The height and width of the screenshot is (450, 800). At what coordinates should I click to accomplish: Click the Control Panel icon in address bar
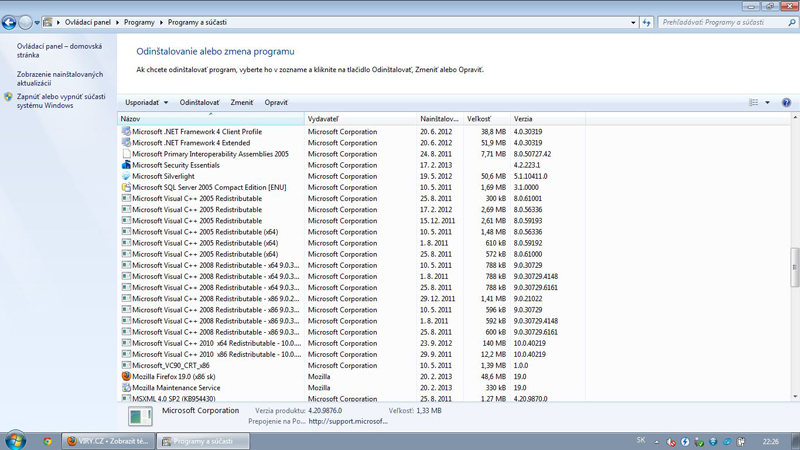tap(47, 22)
